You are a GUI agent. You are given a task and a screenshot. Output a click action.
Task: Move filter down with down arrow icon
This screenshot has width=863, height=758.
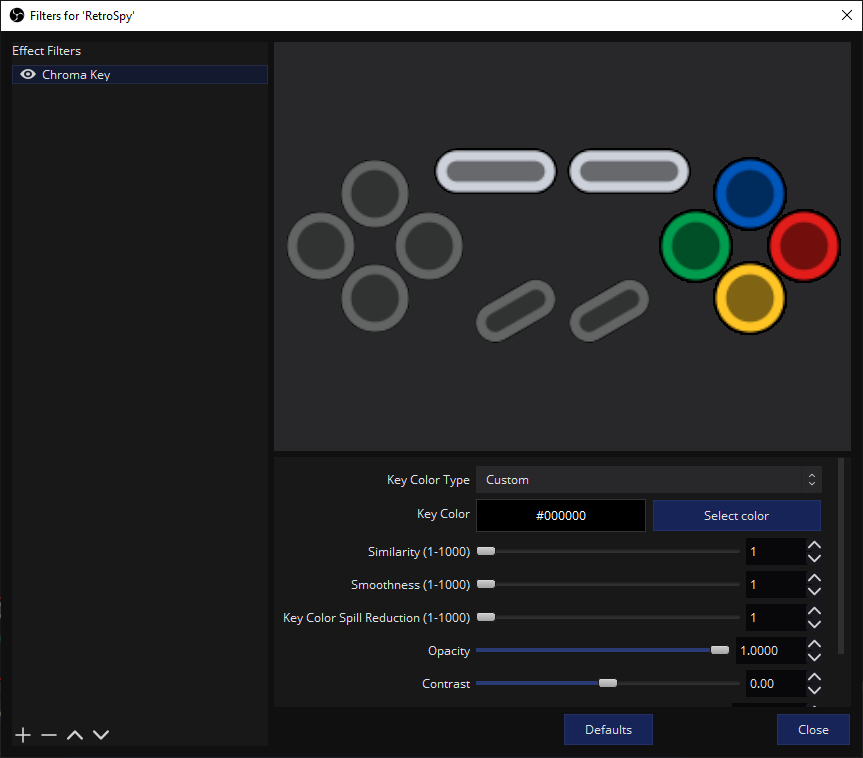click(x=101, y=735)
